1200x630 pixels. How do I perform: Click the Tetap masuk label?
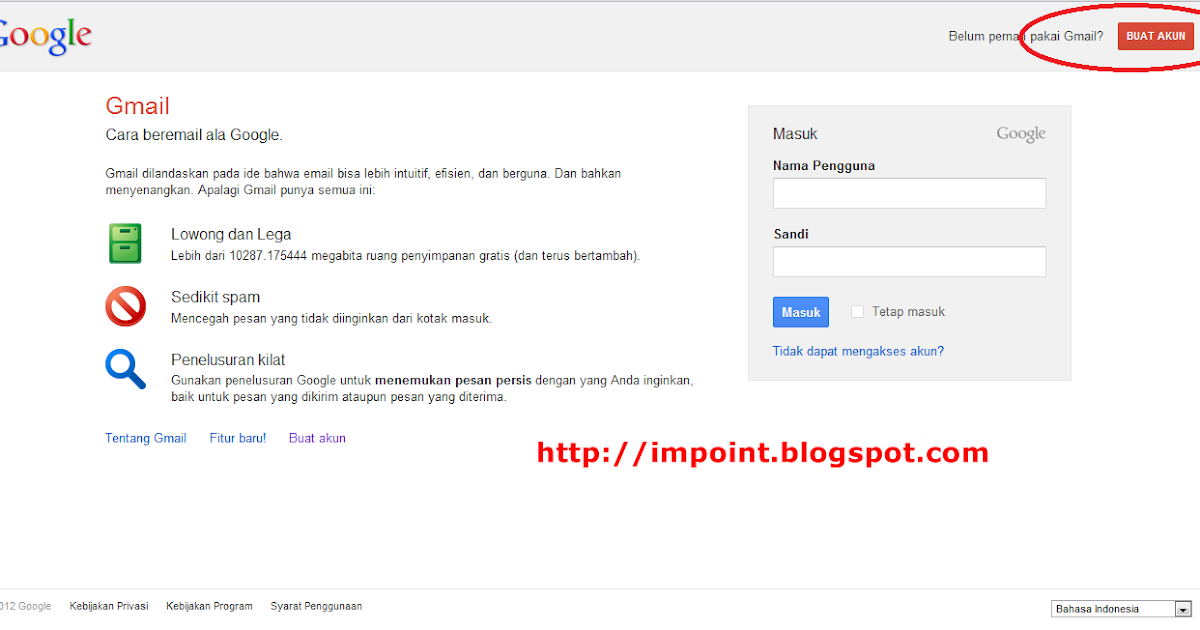pyautogui.click(x=908, y=312)
